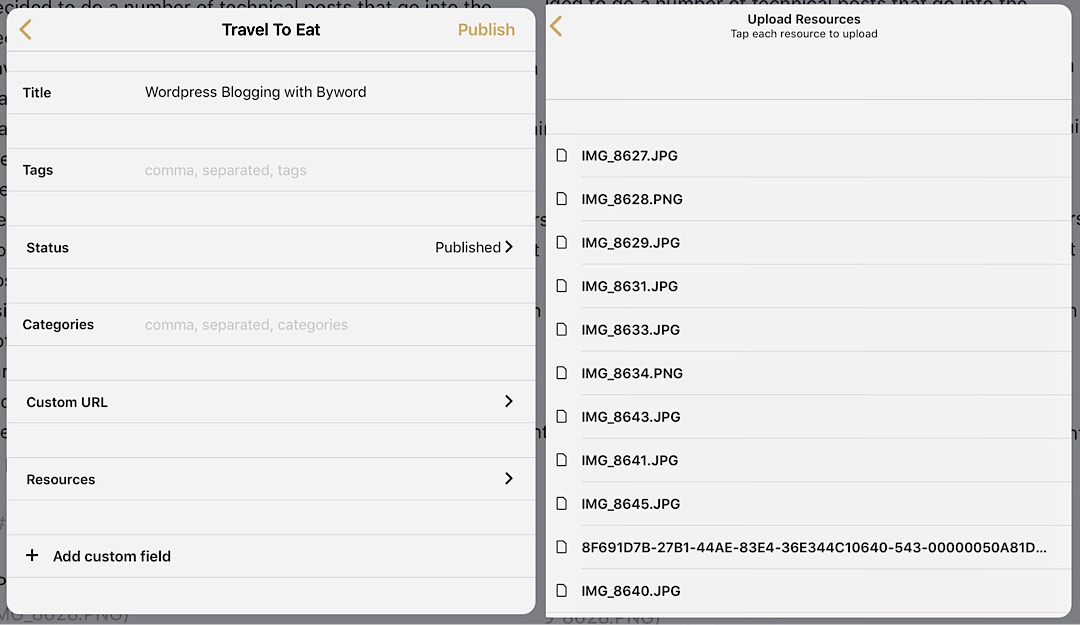Open Custom URL chevron
Viewport: 1080px width, 625px height.
coord(509,401)
